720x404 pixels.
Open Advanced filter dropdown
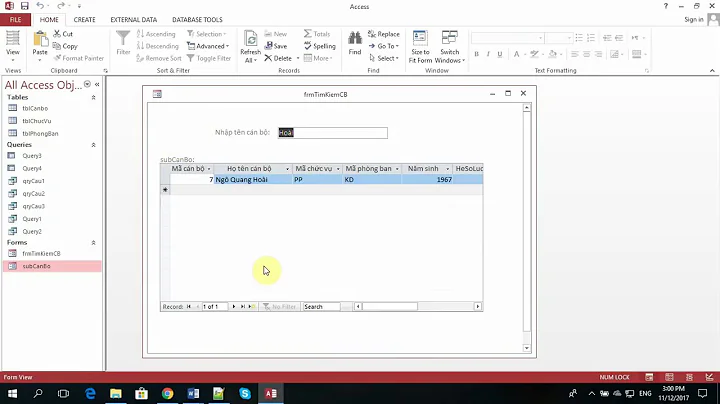point(208,46)
